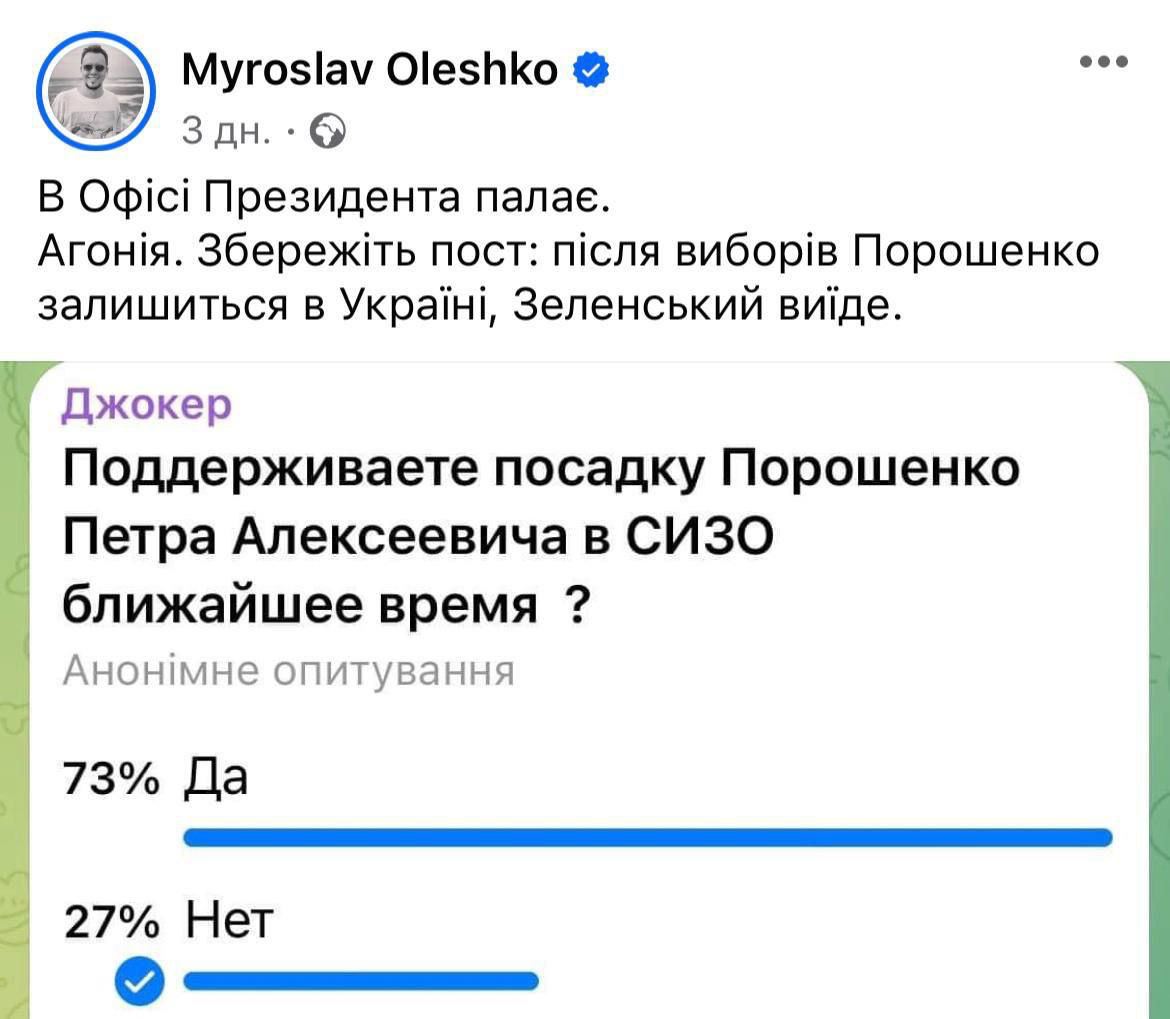This screenshot has width=1170, height=1019.
Task: Select the "Да" poll option
Action: pos(216,777)
